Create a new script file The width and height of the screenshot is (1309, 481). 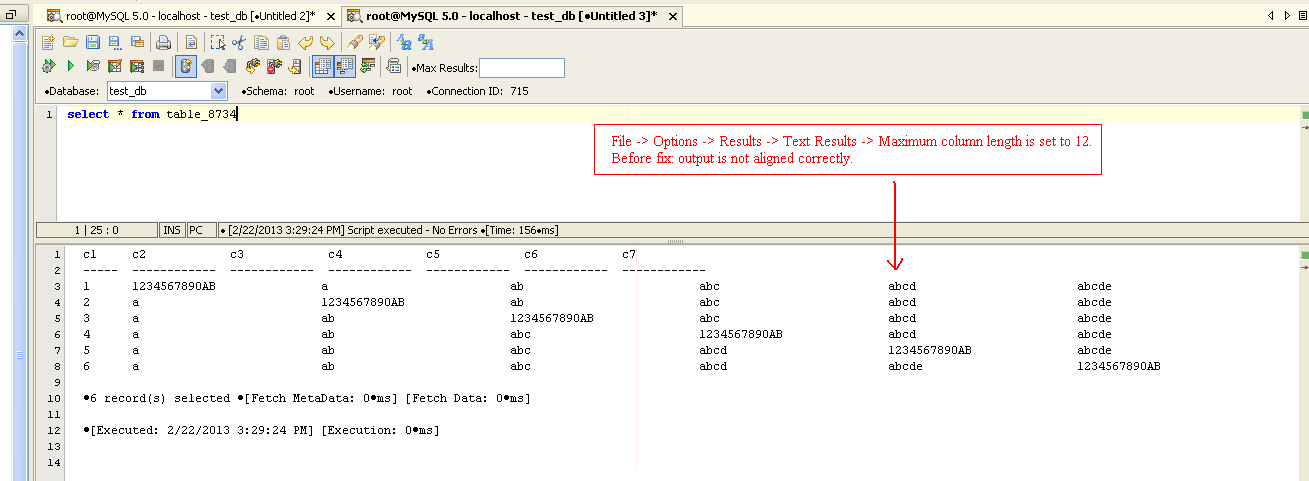point(48,42)
